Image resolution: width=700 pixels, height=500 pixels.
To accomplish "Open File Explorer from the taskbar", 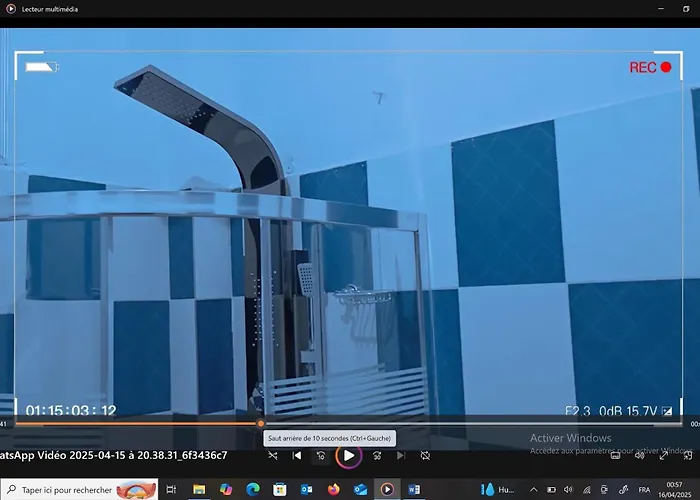I will tap(199, 490).
